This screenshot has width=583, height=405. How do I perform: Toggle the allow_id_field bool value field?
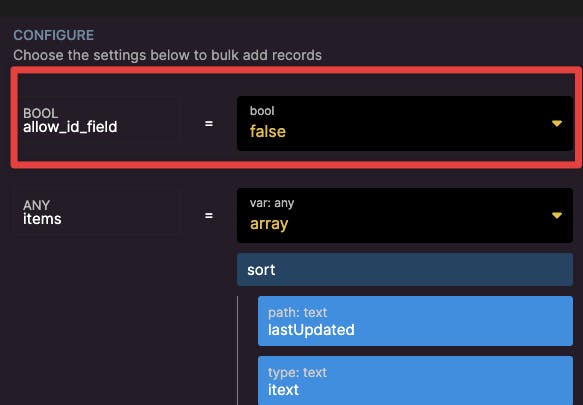click(x=405, y=123)
